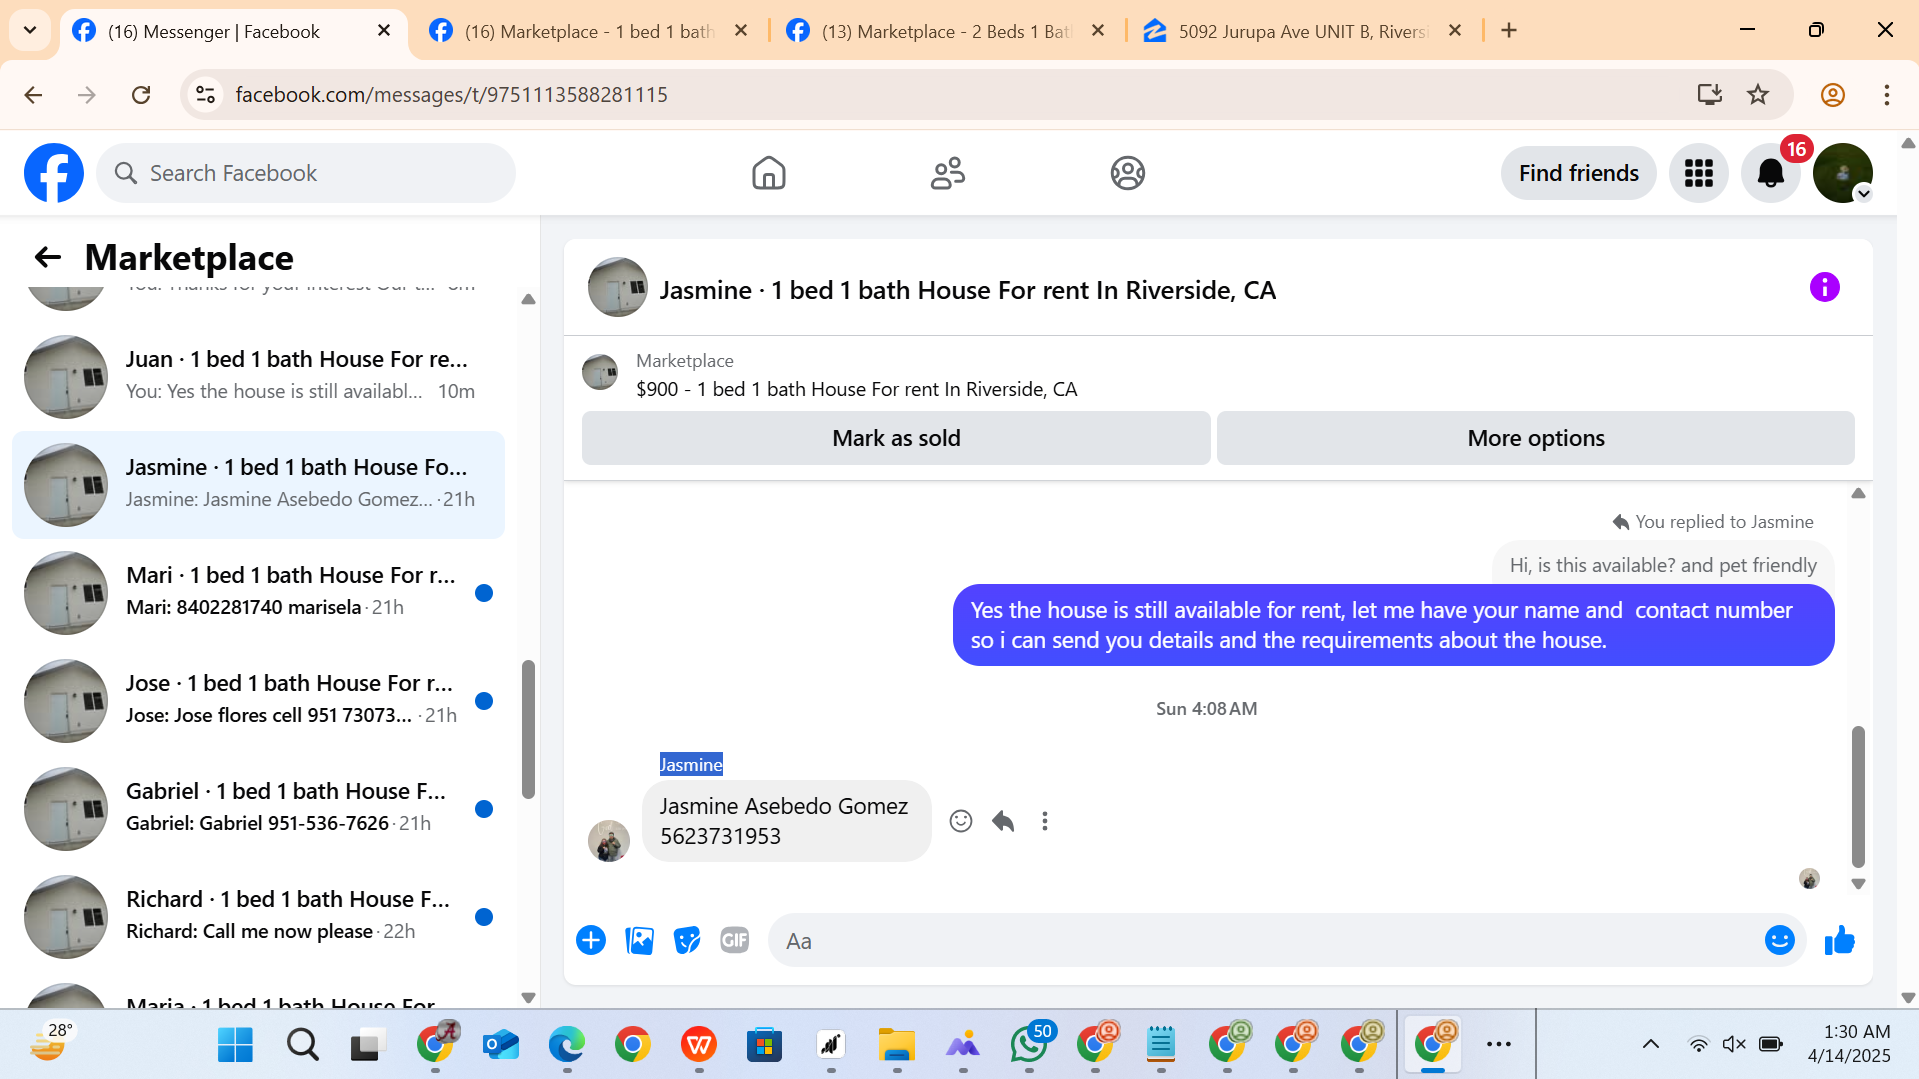This screenshot has width=1919, height=1079.
Task: Bookmark this page with the star icon
Action: 1757,95
